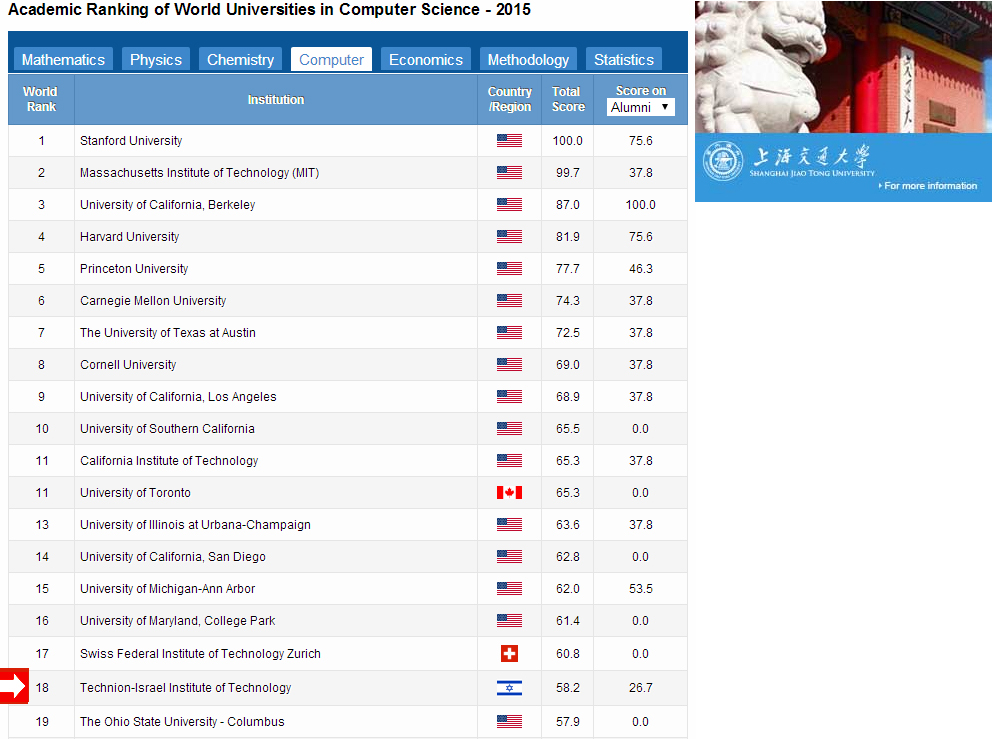
Task: Click University of Southern California name
Action: (x=167, y=429)
